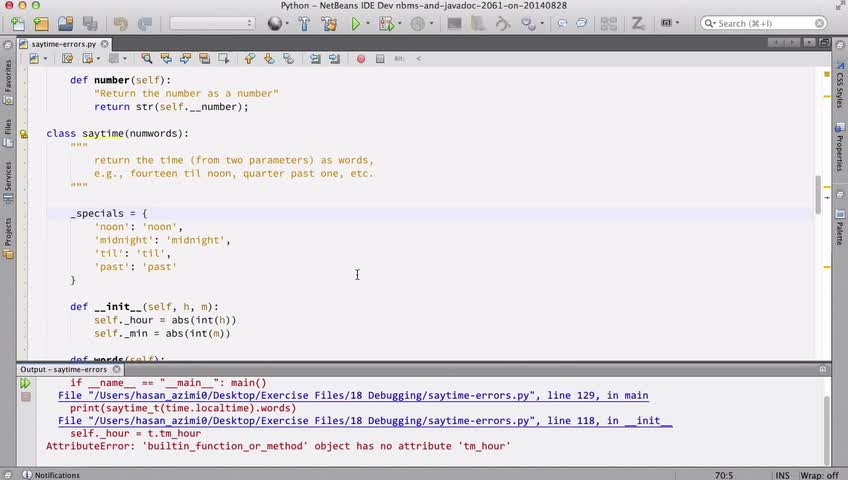Screen dimensions: 848x480
Task: Click the globe browser icon
Action: point(275,24)
